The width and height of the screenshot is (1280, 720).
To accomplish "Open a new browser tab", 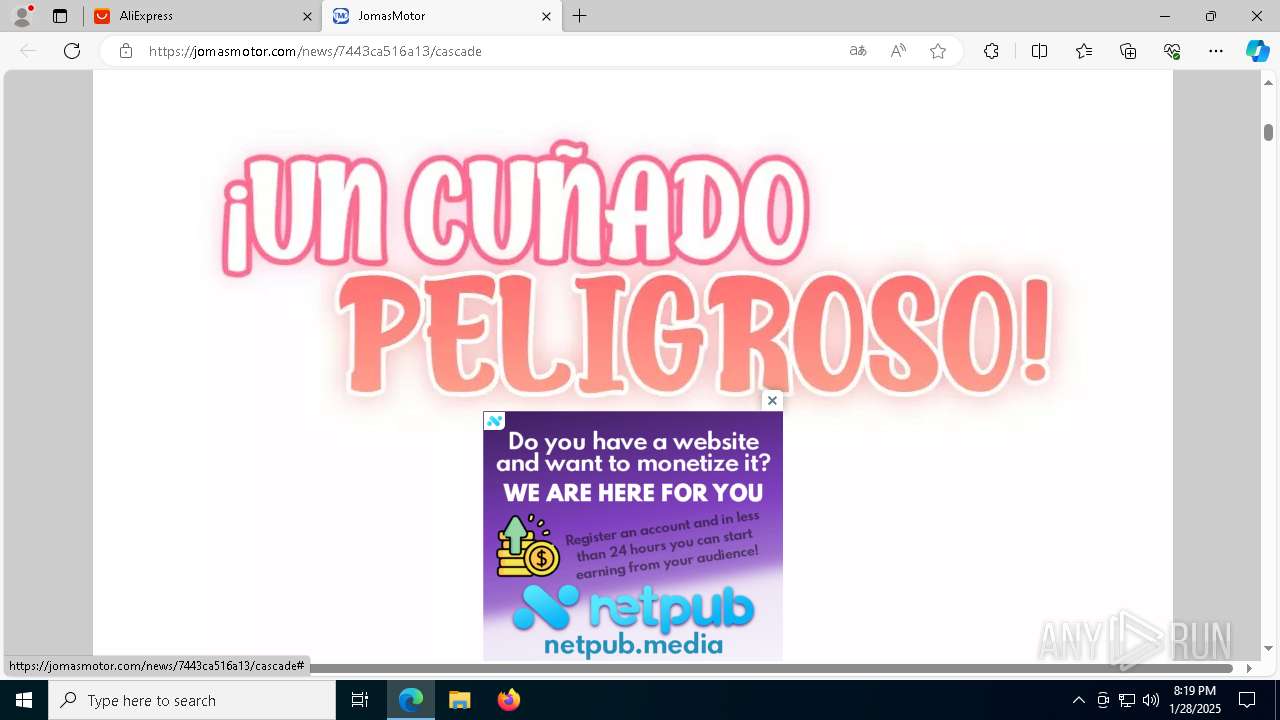I will pyautogui.click(x=580, y=16).
